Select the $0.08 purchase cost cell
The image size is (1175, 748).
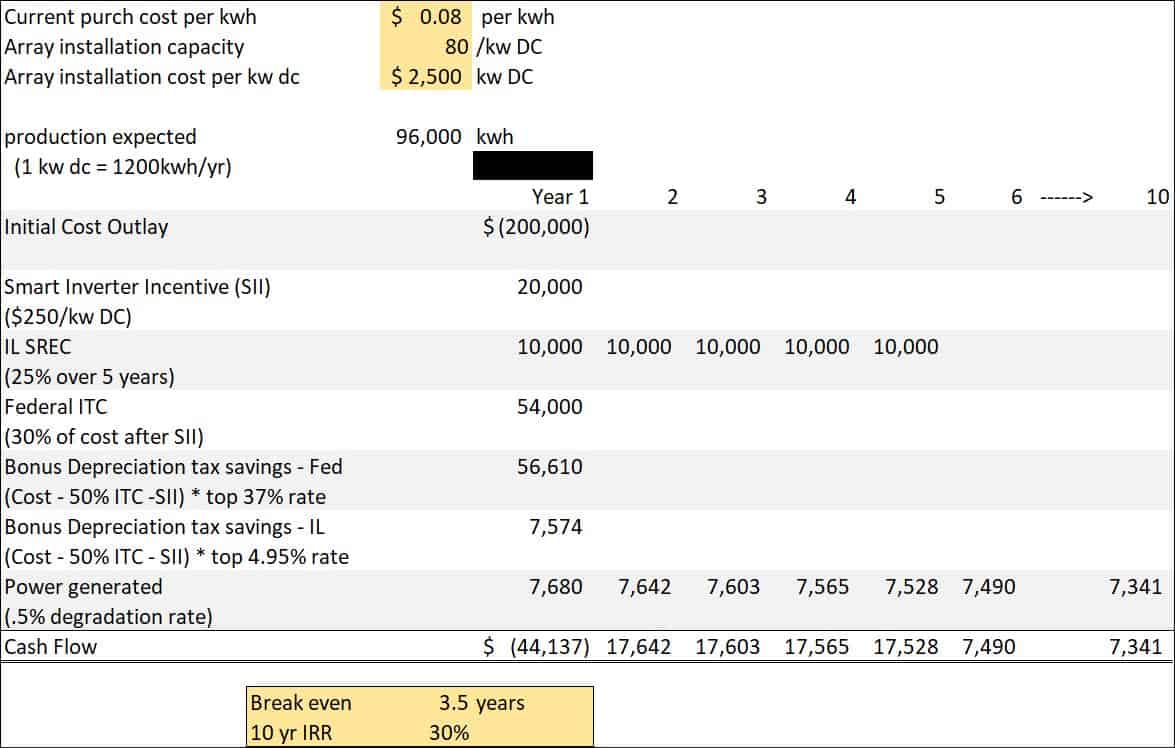pos(427,17)
